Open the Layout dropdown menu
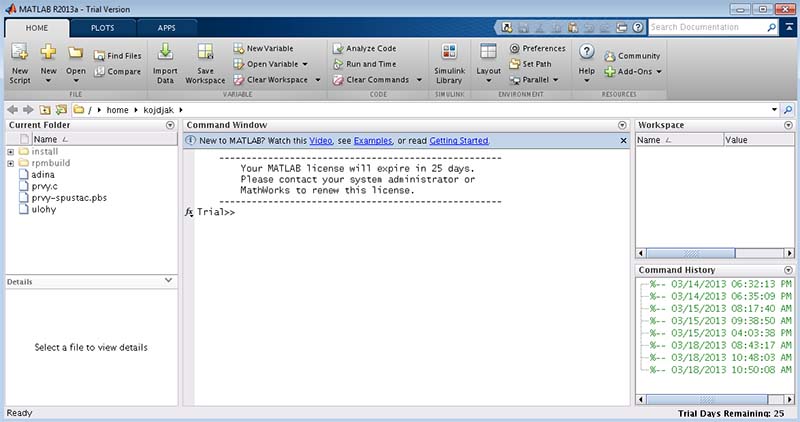The width and height of the screenshot is (800, 422). pos(488,62)
